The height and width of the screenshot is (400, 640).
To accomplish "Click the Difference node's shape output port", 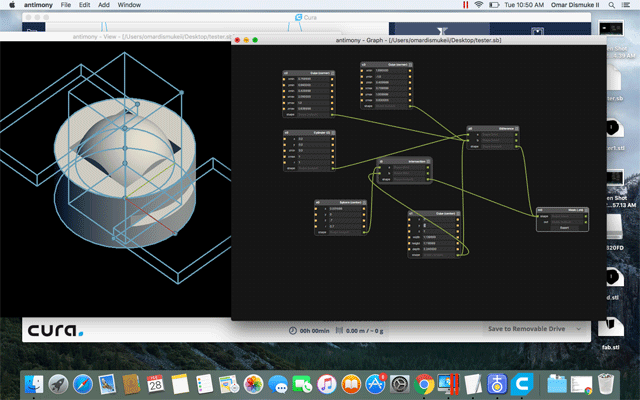I will [516, 146].
